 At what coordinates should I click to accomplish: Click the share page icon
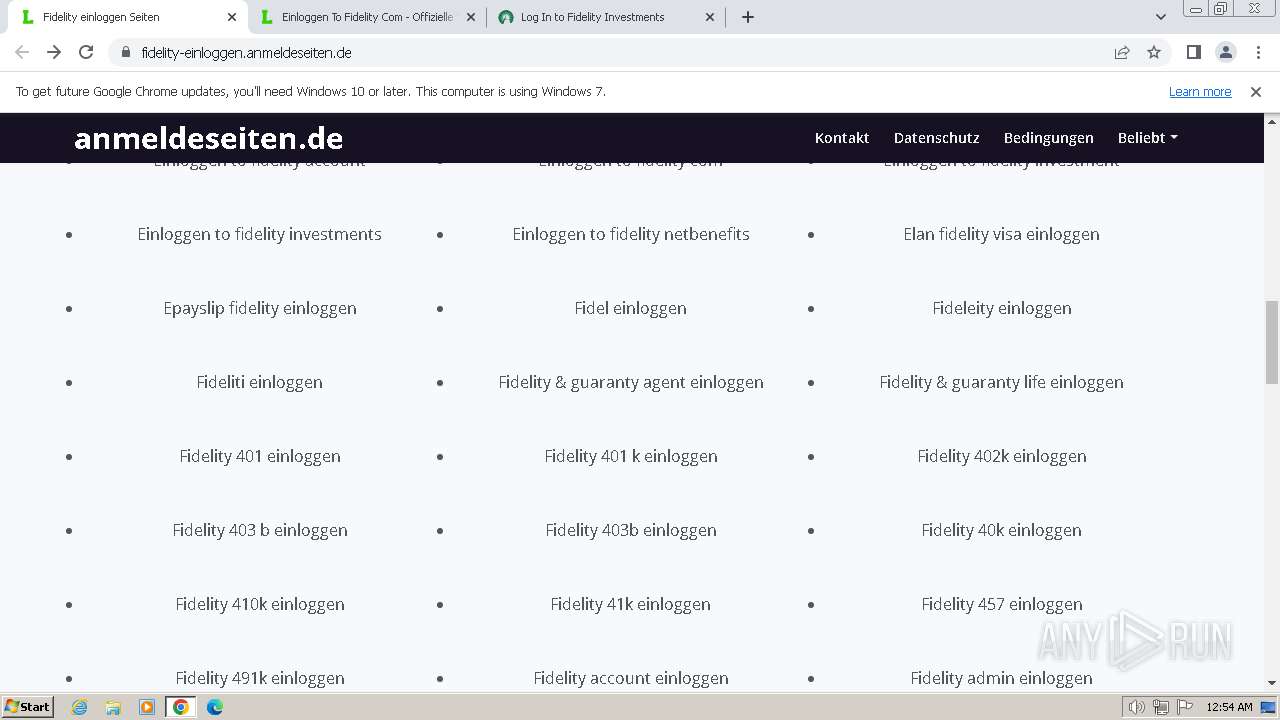point(1122,53)
